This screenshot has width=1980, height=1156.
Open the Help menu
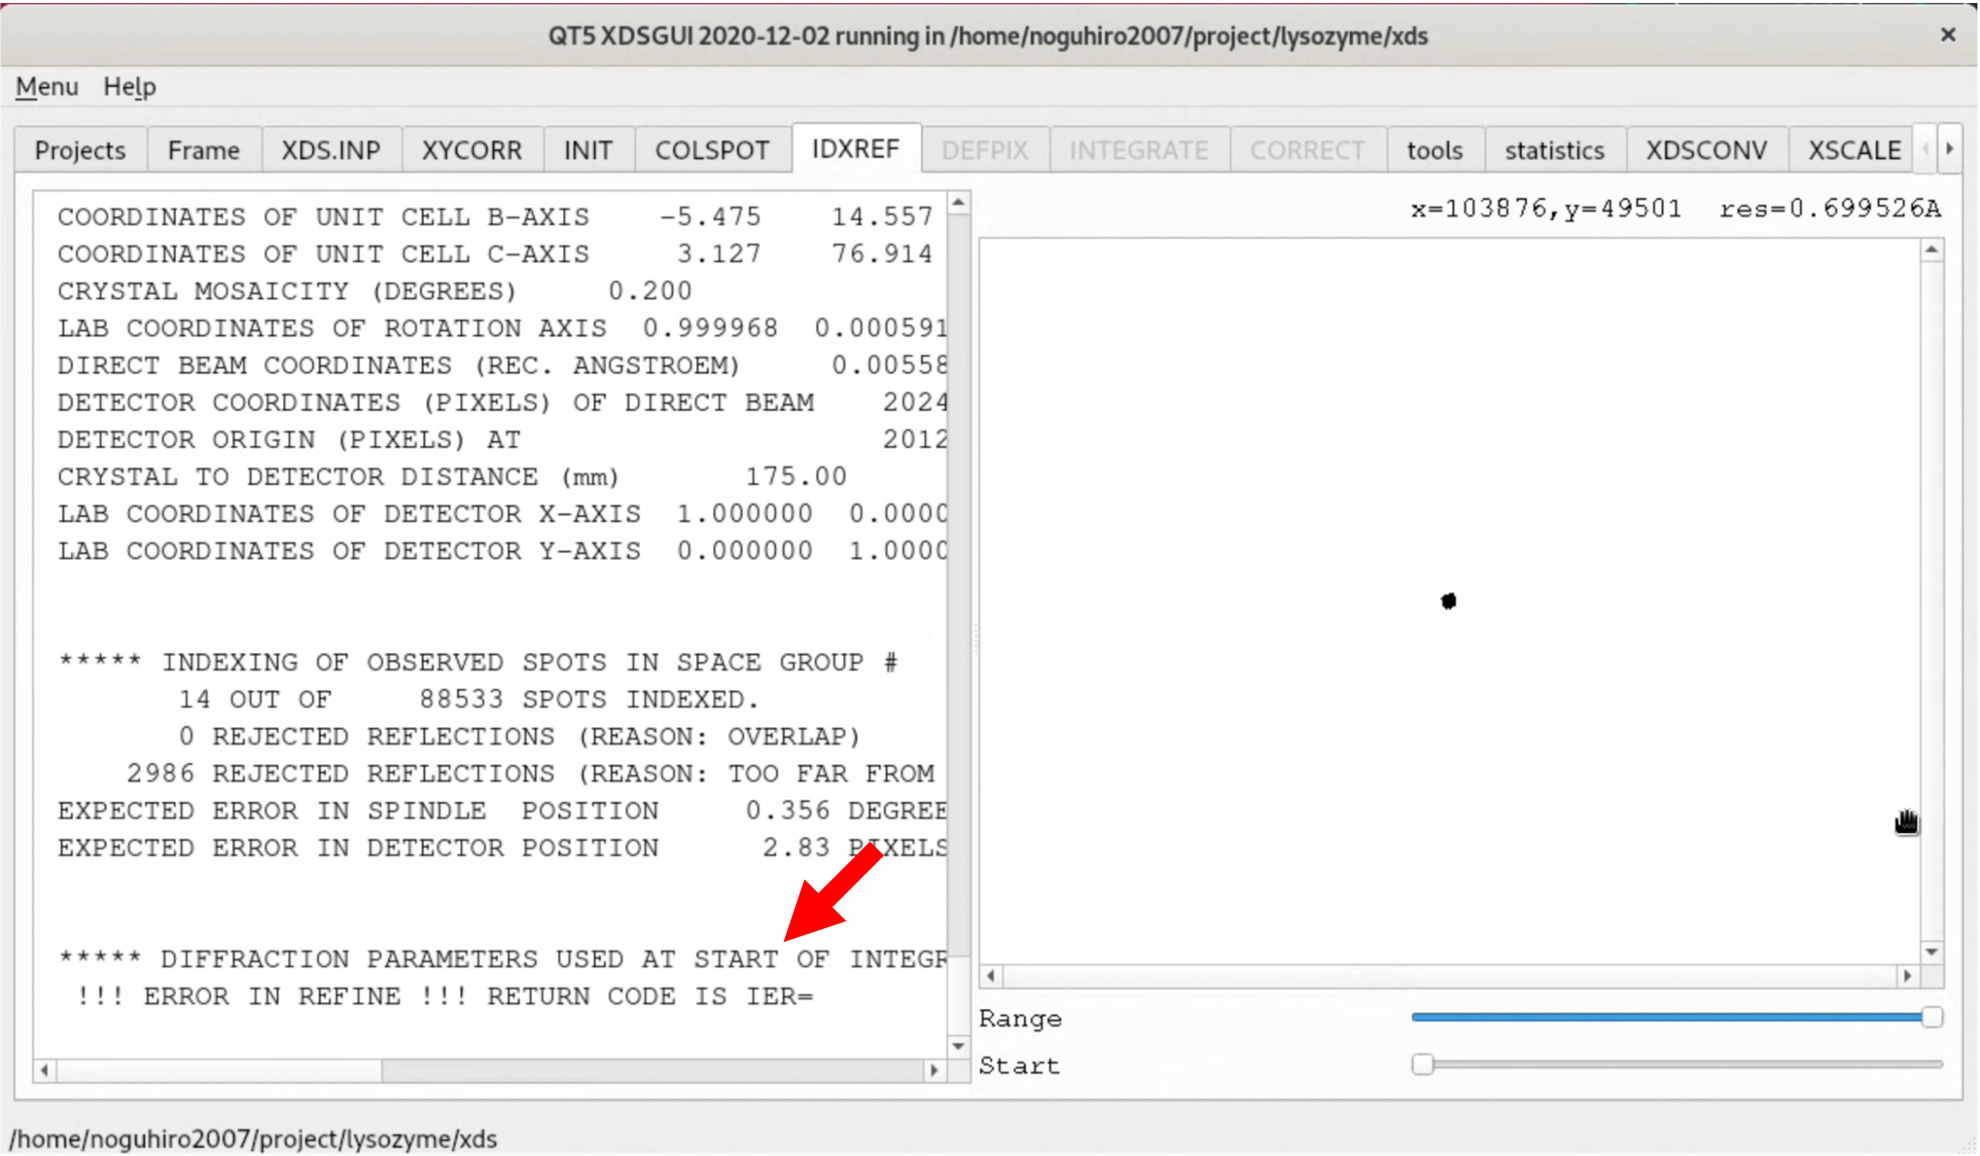coord(129,87)
